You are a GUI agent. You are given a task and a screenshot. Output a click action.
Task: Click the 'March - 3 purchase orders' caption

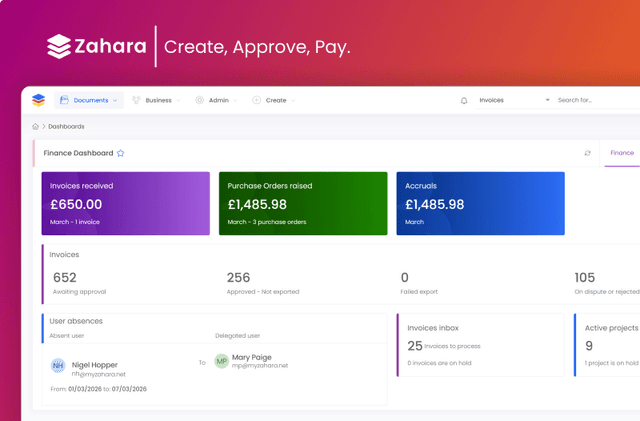click(267, 222)
